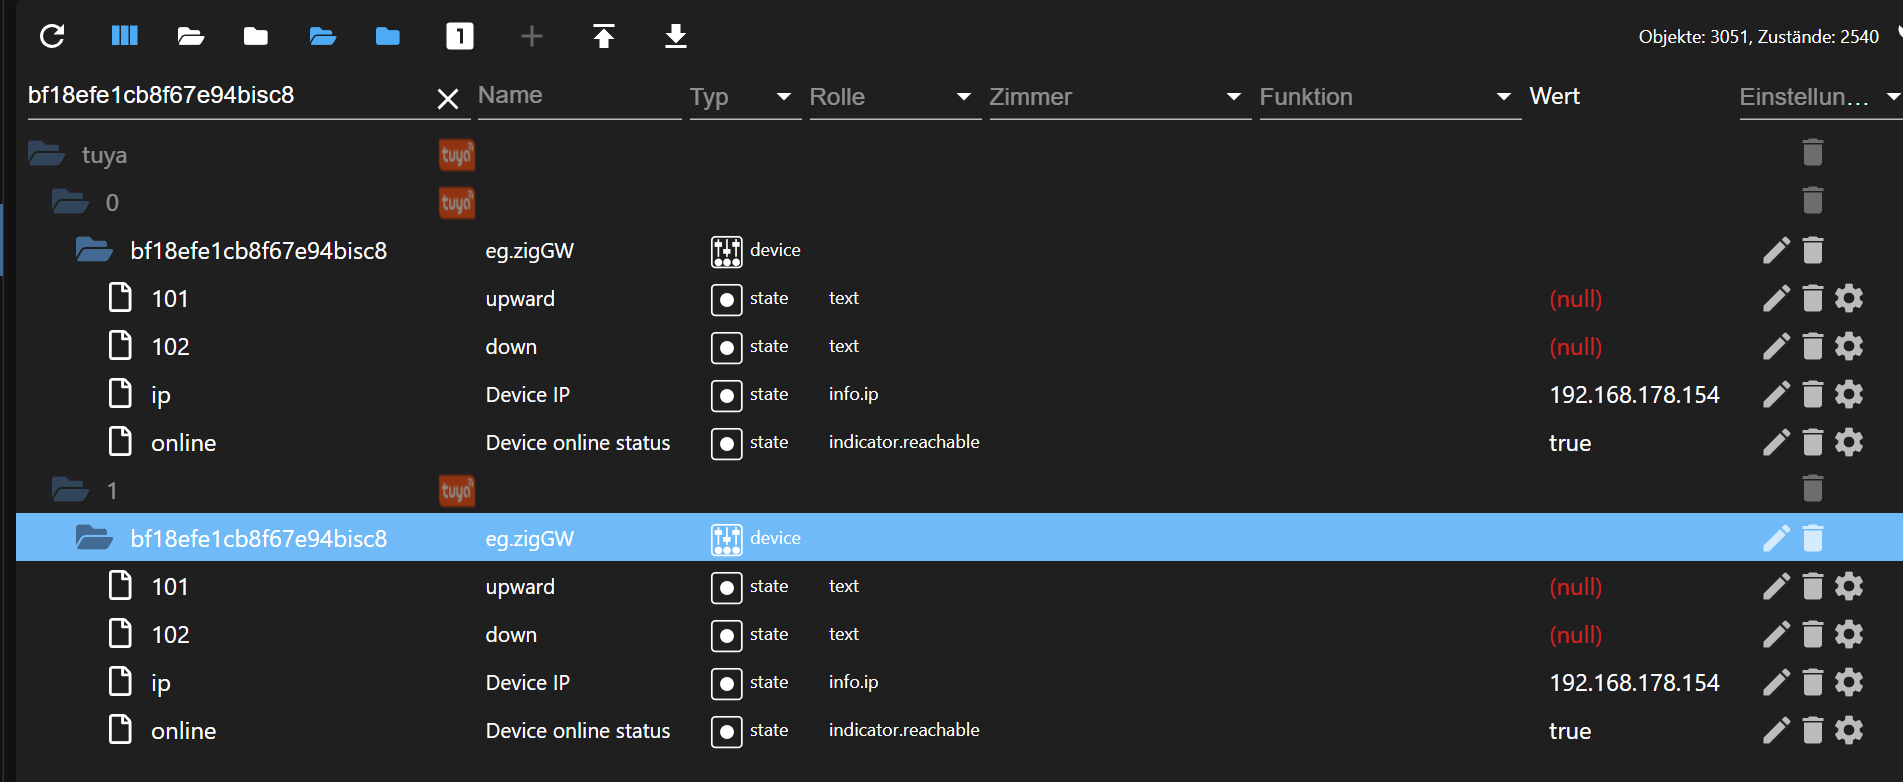Focus the Name filter field
This screenshot has width=1903, height=782.
coord(579,96)
